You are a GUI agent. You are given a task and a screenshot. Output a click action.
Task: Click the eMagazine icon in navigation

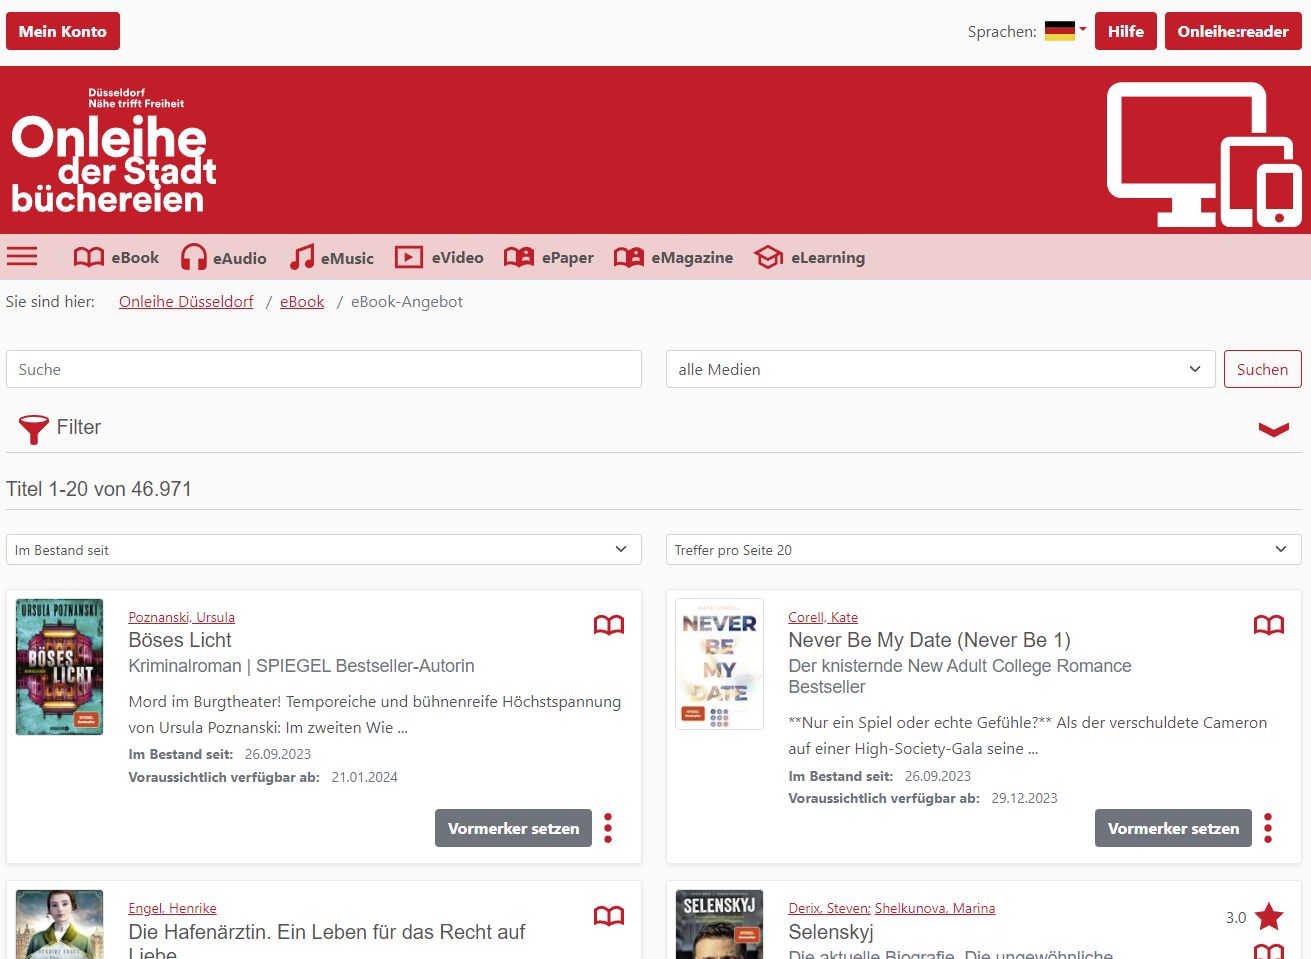click(629, 257)
